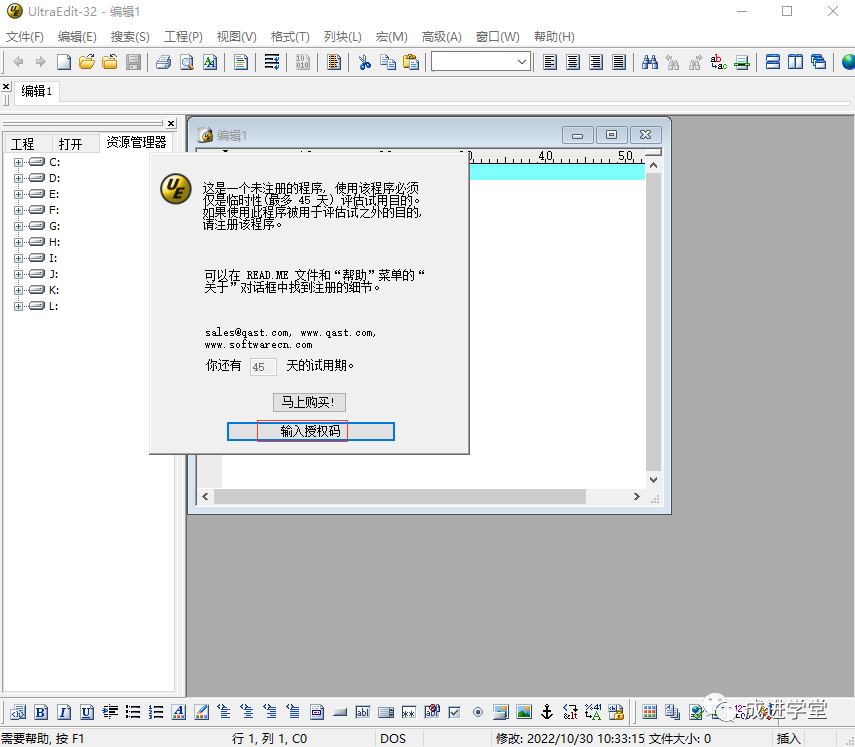Click the cascade windows icon
Image resolution: width=855 pixels, height=747 pixels.
pyautogui.click(x=818, y=62)
